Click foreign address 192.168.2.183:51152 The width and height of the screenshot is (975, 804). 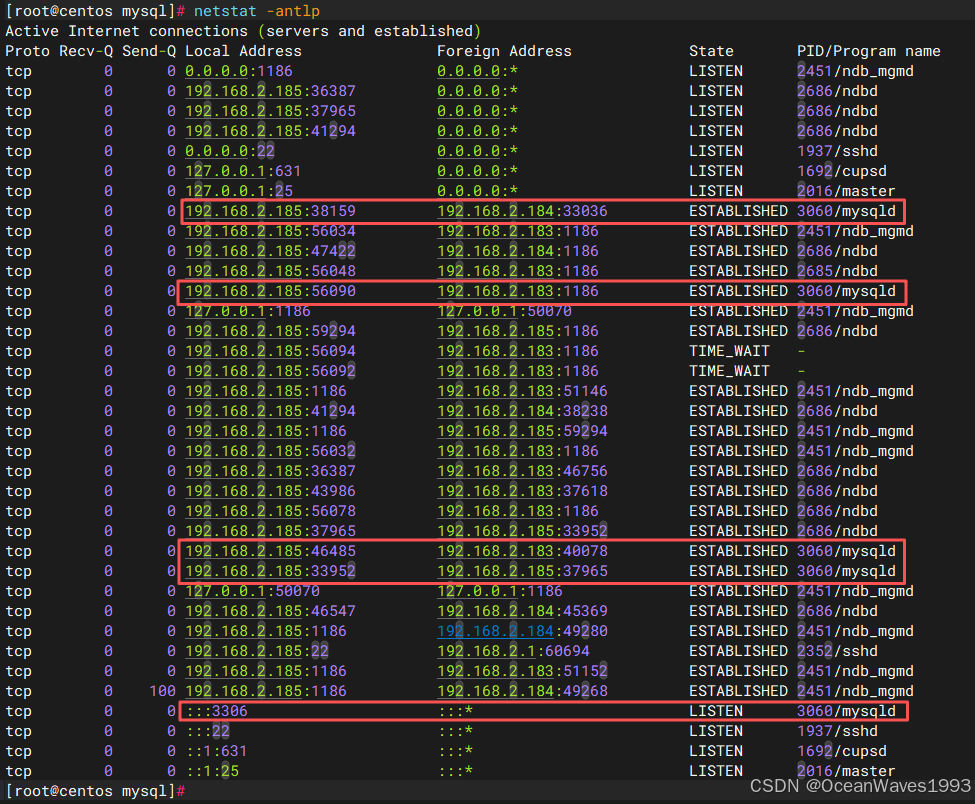point(522,671)
